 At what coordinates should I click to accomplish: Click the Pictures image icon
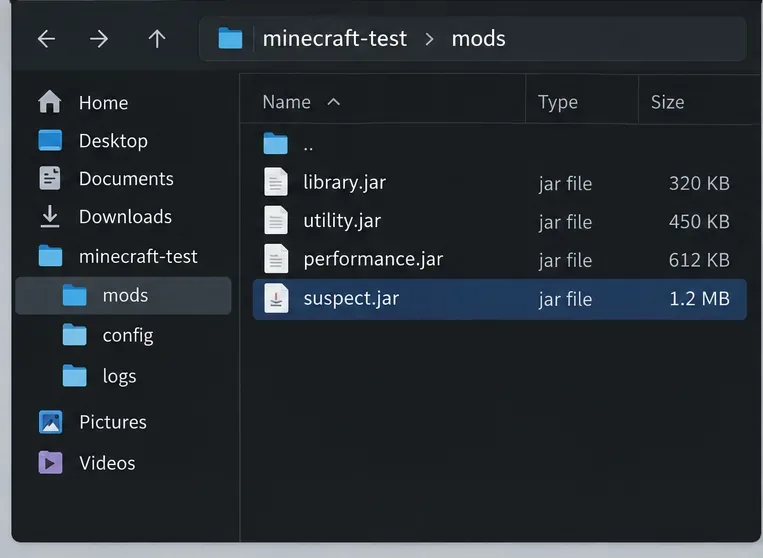pyautogui.click(x=50, y=422)
